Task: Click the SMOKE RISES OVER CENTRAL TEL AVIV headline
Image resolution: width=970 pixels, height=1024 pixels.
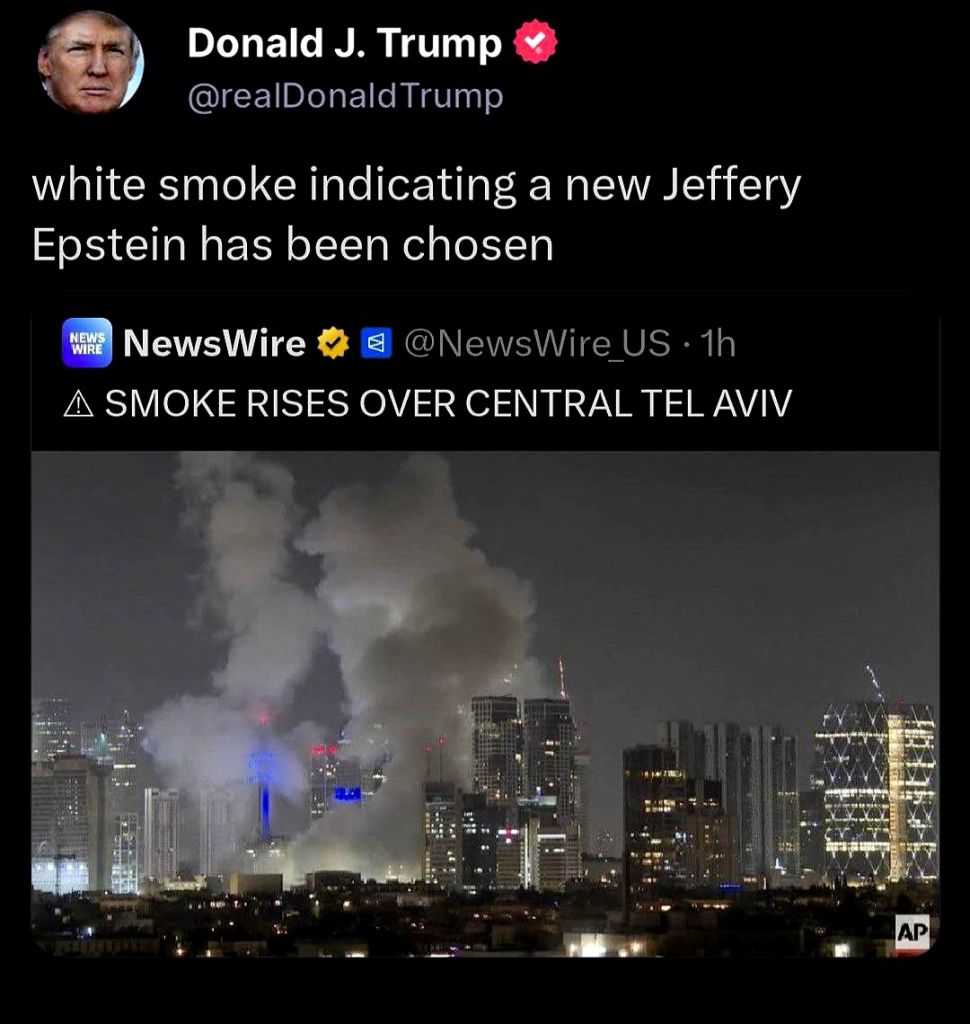Action: 448,403
